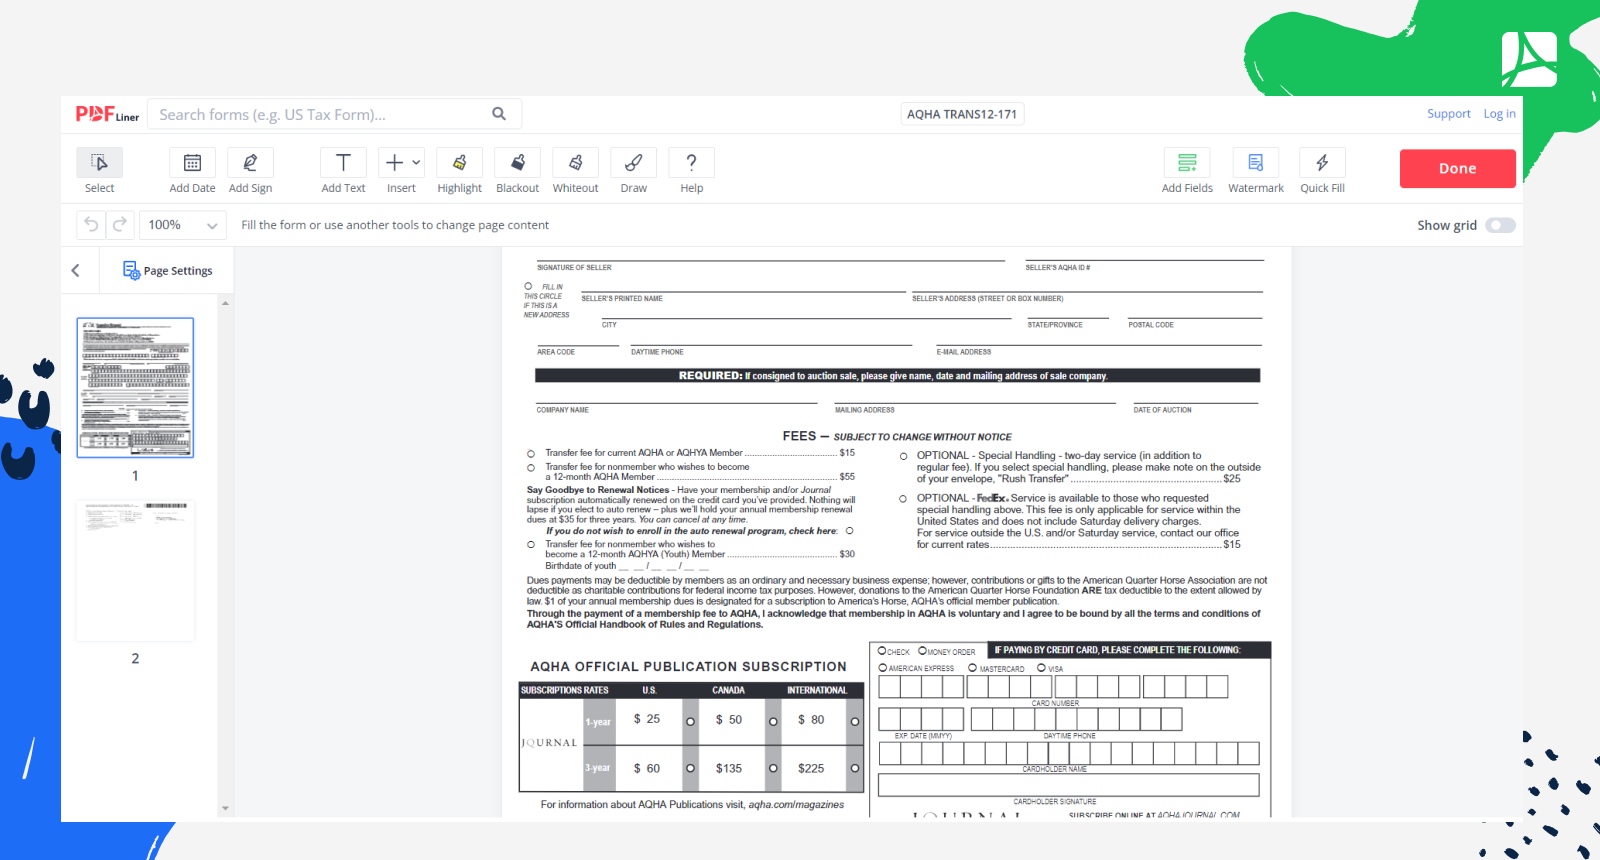Image resolution: width=1600 pixels, height=860 pixels.
Task: Open the Watermark tool
Action: click(1255, 163)
